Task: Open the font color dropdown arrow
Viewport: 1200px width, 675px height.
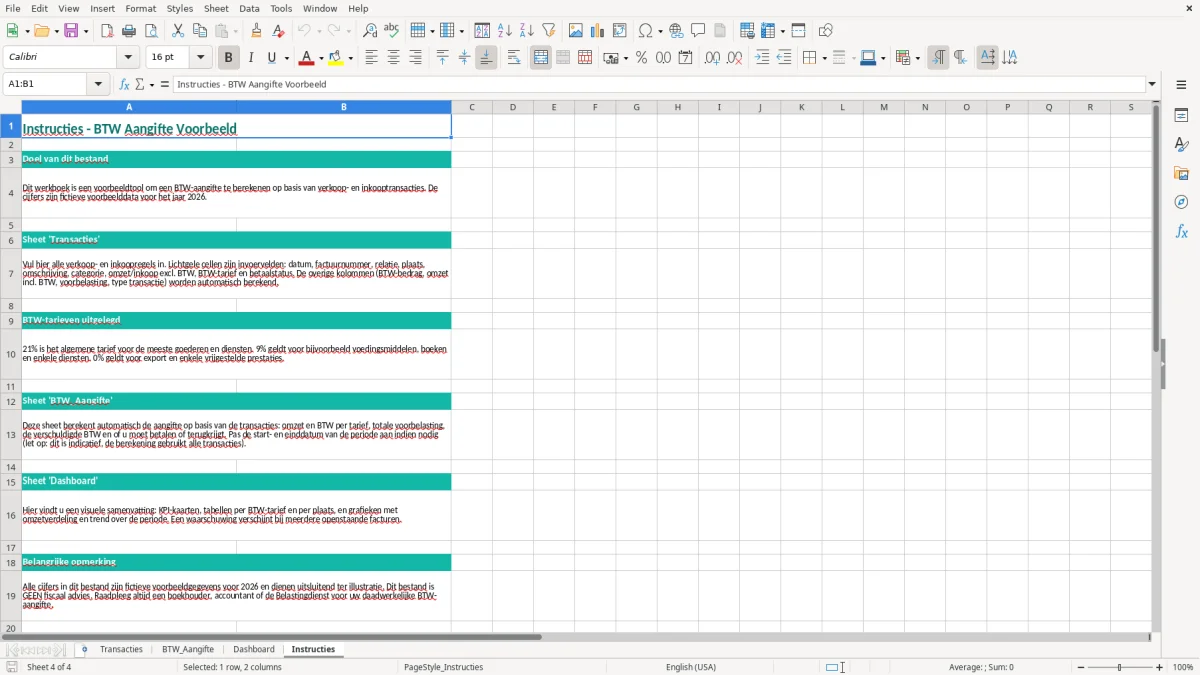Action: pyautogui.click(x=320, y=58)
